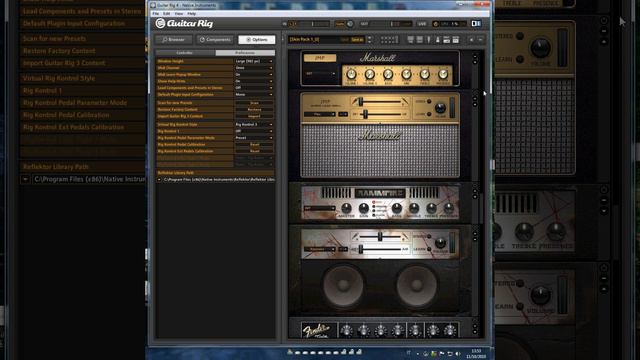Viewport: 640px width, 360px height.
Task: Switch to the Browser panel
Action: (x=173, y=40)
